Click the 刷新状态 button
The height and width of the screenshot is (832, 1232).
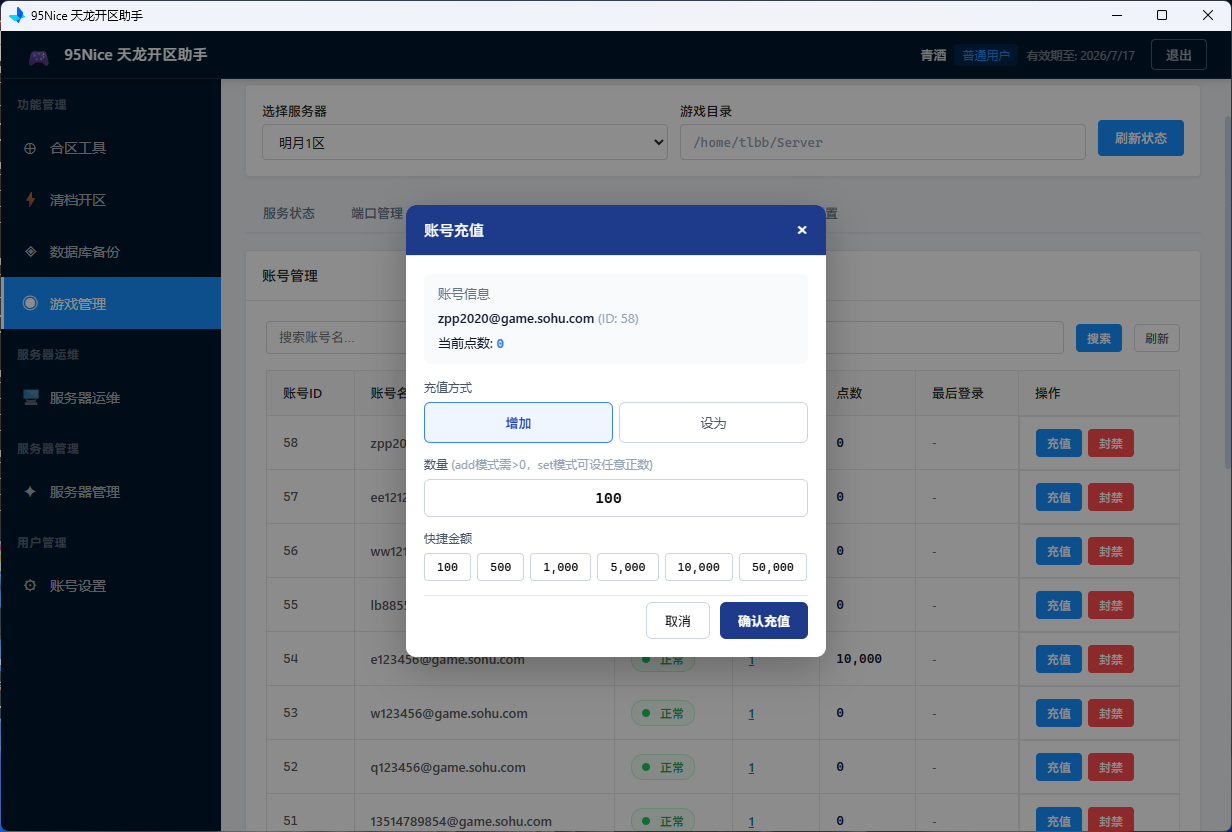tap(1141, 138)
